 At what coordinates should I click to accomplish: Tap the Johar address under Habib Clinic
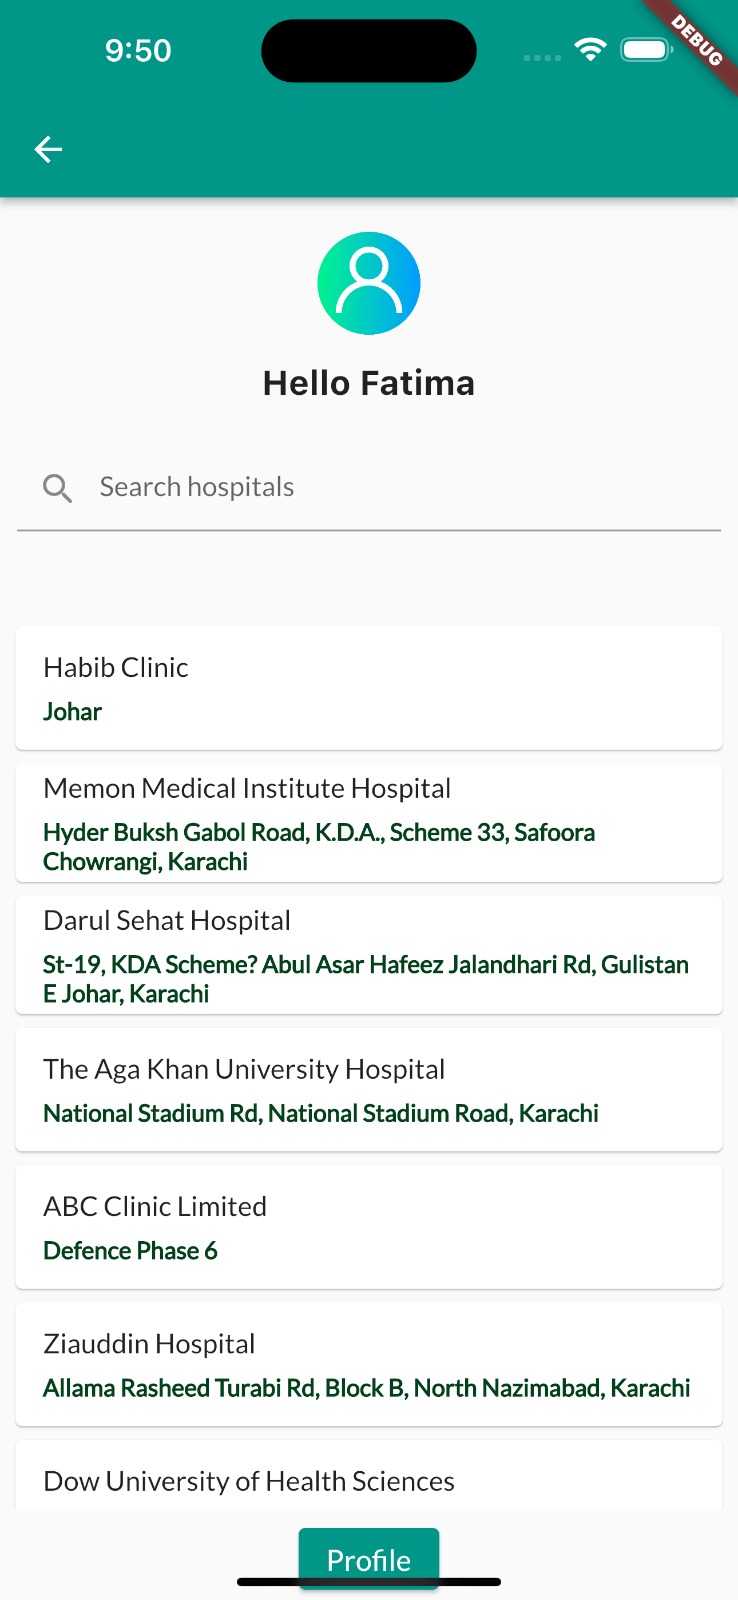(72, 711)
